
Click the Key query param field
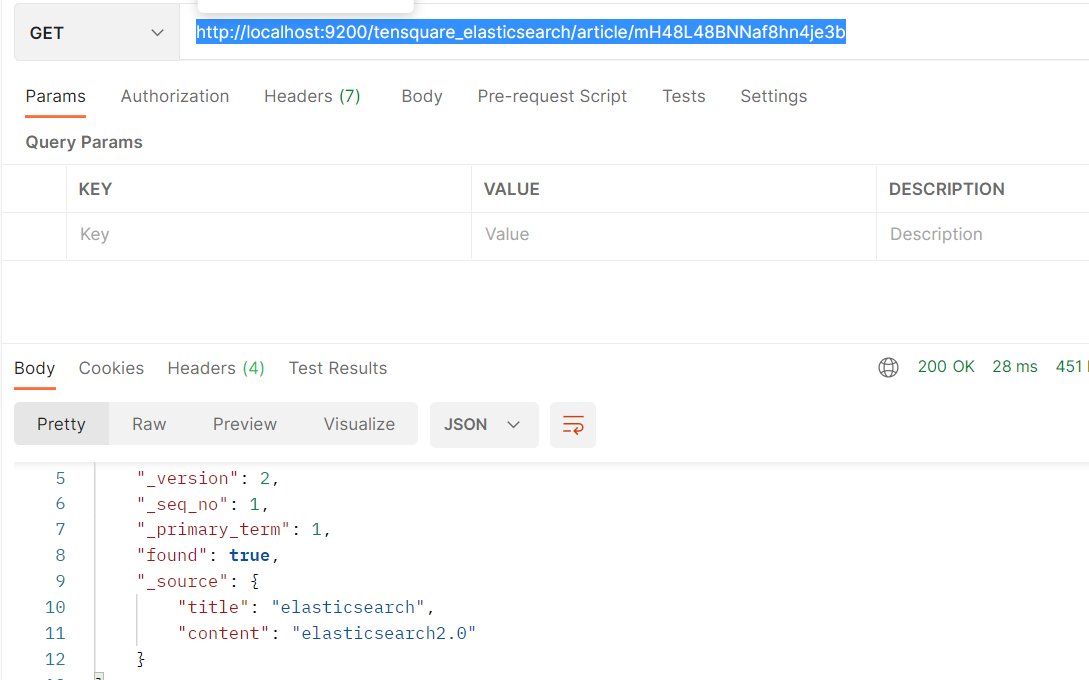[268, 234]
